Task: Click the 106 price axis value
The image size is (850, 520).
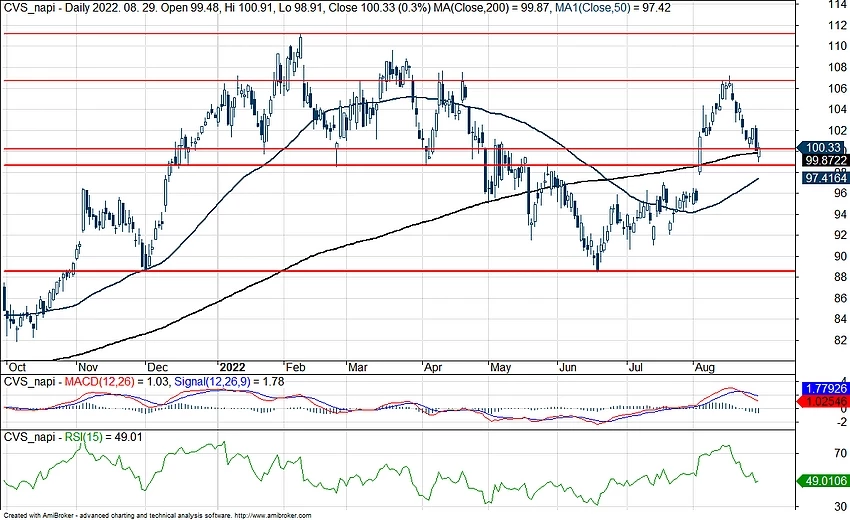Action: pyautogui.click(x=837, y=88)
